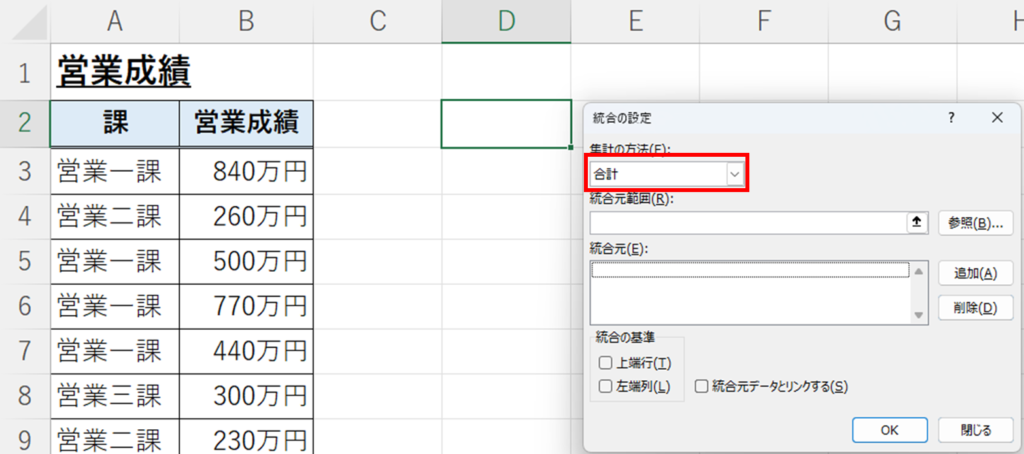Click the 参照(B)... button
The width and height of the screenshot is (1024, 454).
pos(976,223)
